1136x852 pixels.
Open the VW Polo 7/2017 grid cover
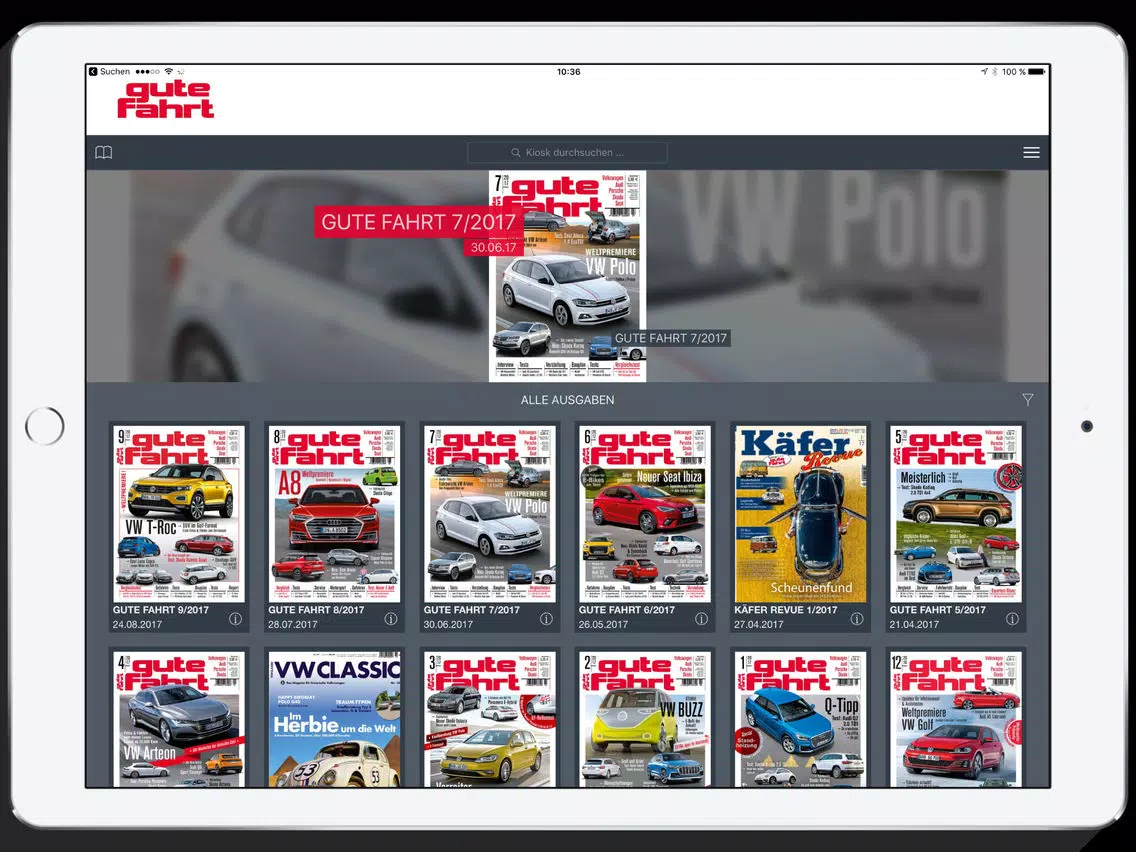(490, 514)
